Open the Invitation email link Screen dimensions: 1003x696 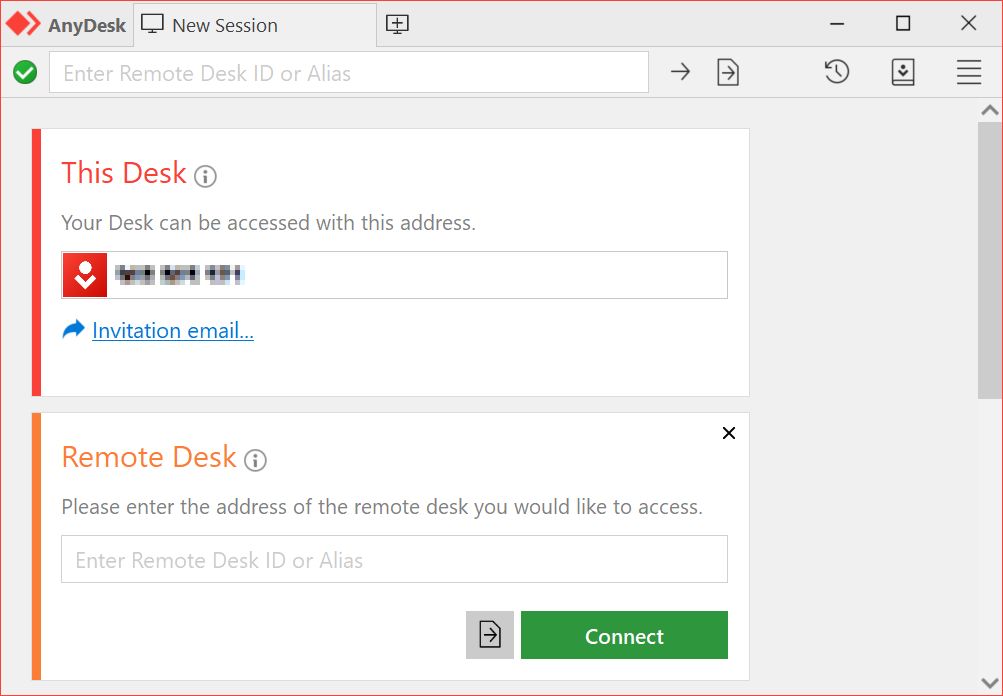(173, 330)
